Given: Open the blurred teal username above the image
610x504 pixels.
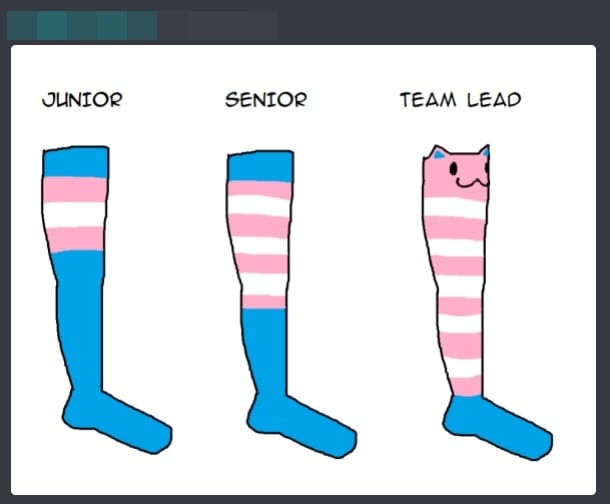Looking at the screenshot, I should pos(82,25).
